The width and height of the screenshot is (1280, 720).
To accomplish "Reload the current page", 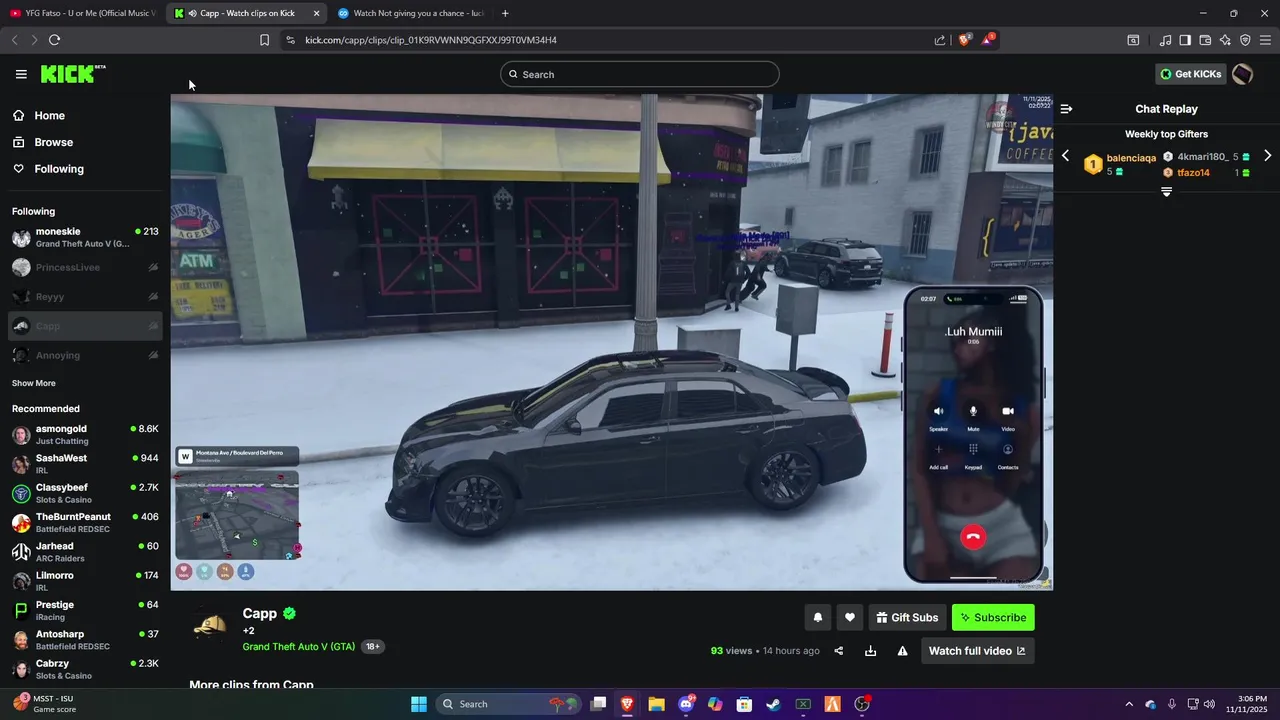I will pos(54,40).
